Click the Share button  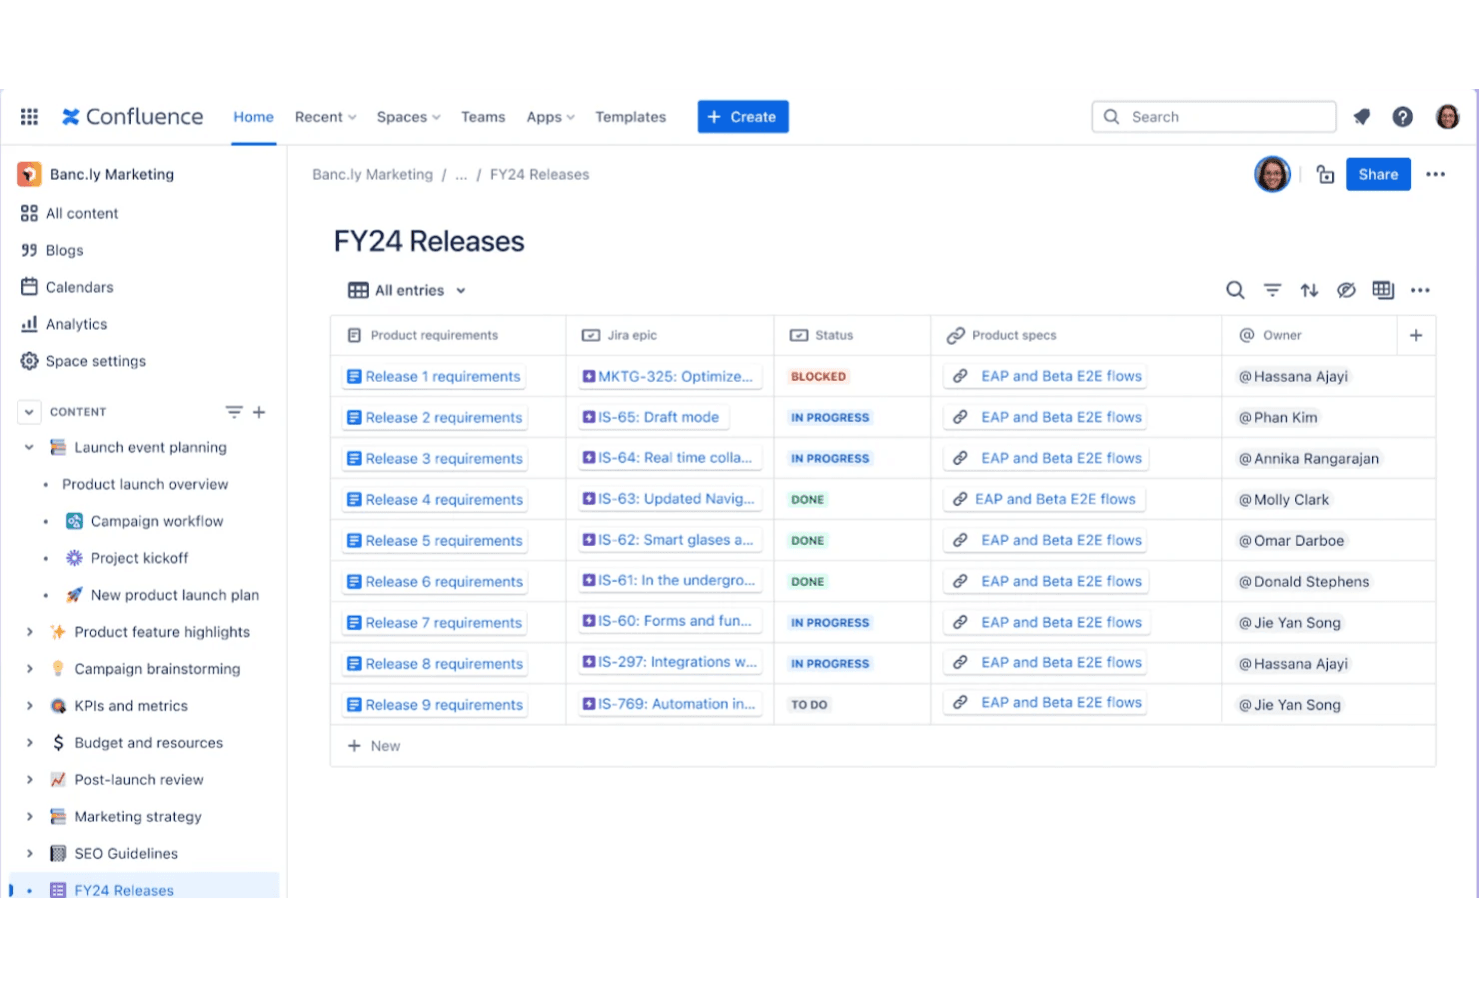click(x=1378, y=174)
